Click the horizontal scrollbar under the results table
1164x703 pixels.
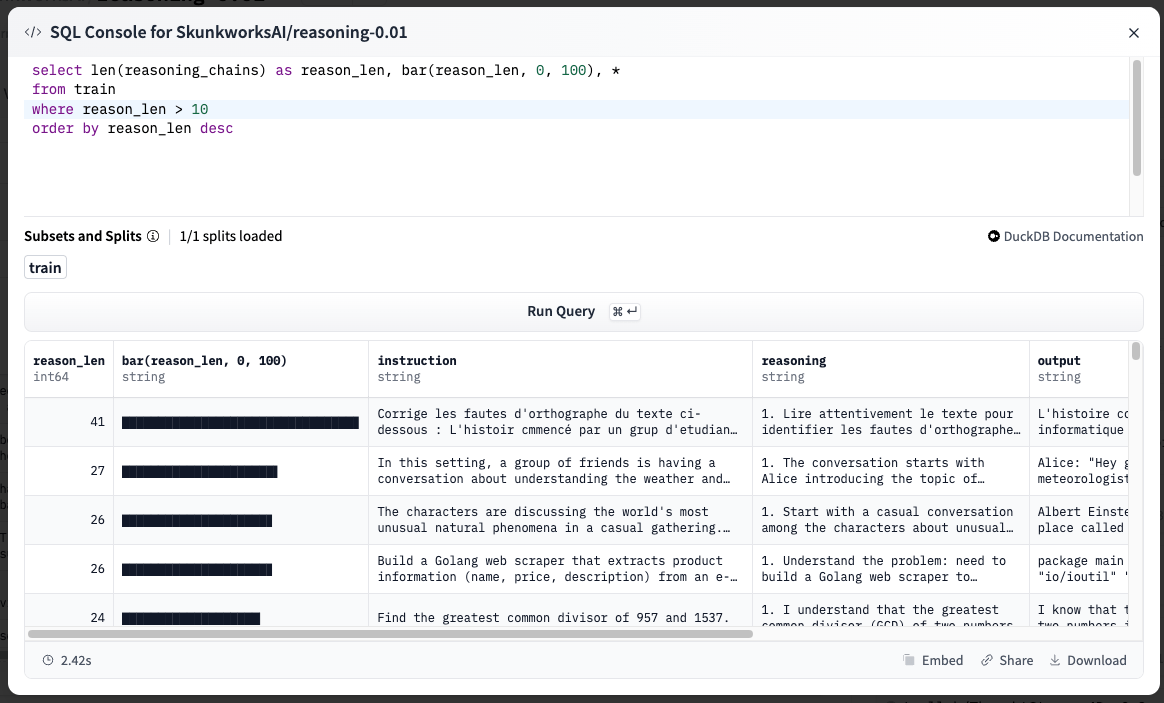(390, 634)
